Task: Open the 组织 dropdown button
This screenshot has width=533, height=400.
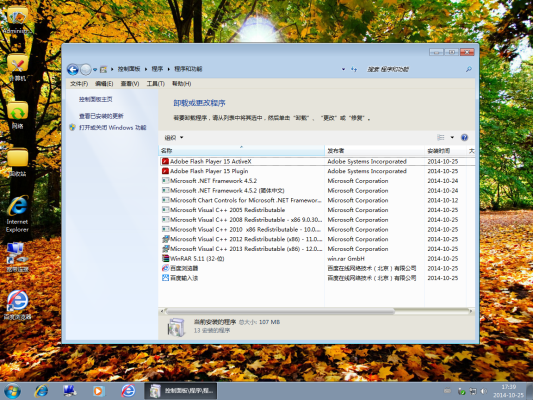Action: 174,138
